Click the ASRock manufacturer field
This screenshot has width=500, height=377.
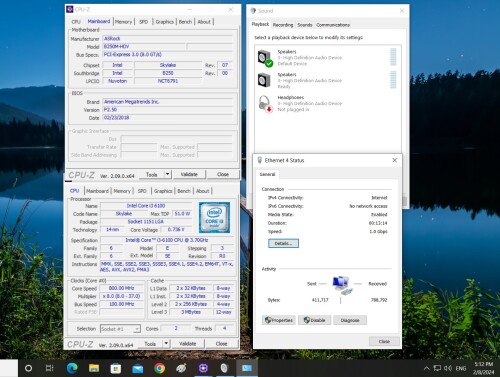[x=168, y=39]
